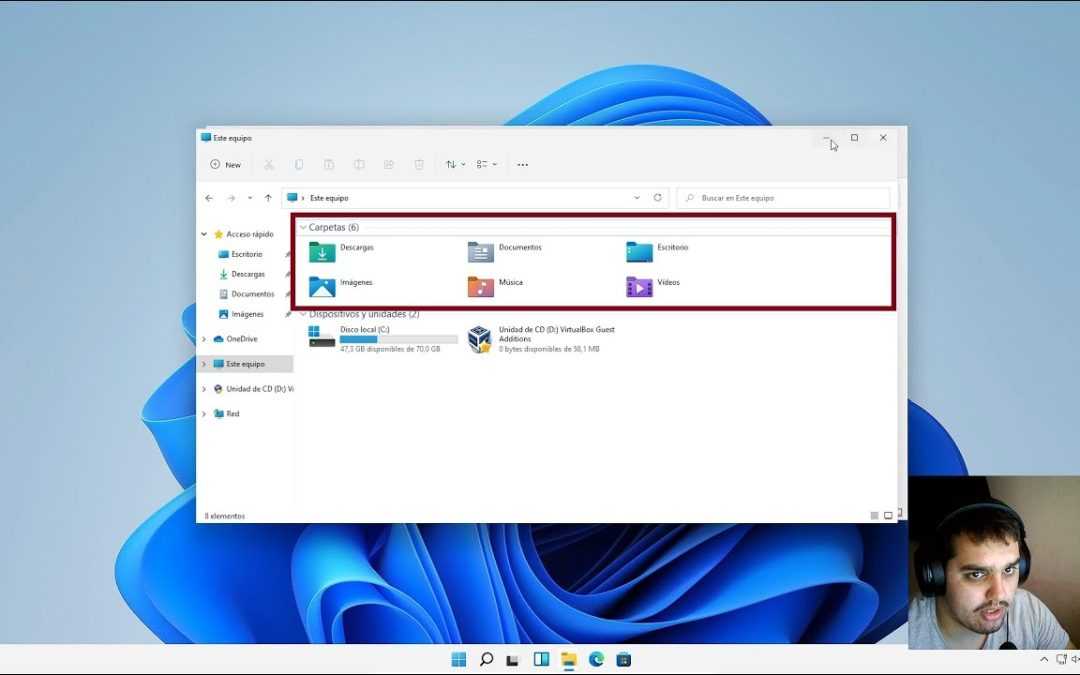Open Task View from the taskbar
The height and width of the screenshot is (675, 1080).
click(513, 660)
